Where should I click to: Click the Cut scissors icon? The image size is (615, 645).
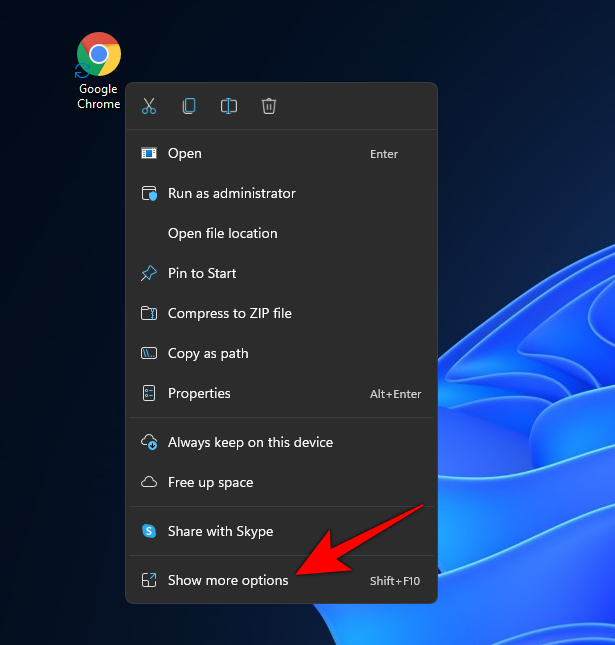coord(149,106)
